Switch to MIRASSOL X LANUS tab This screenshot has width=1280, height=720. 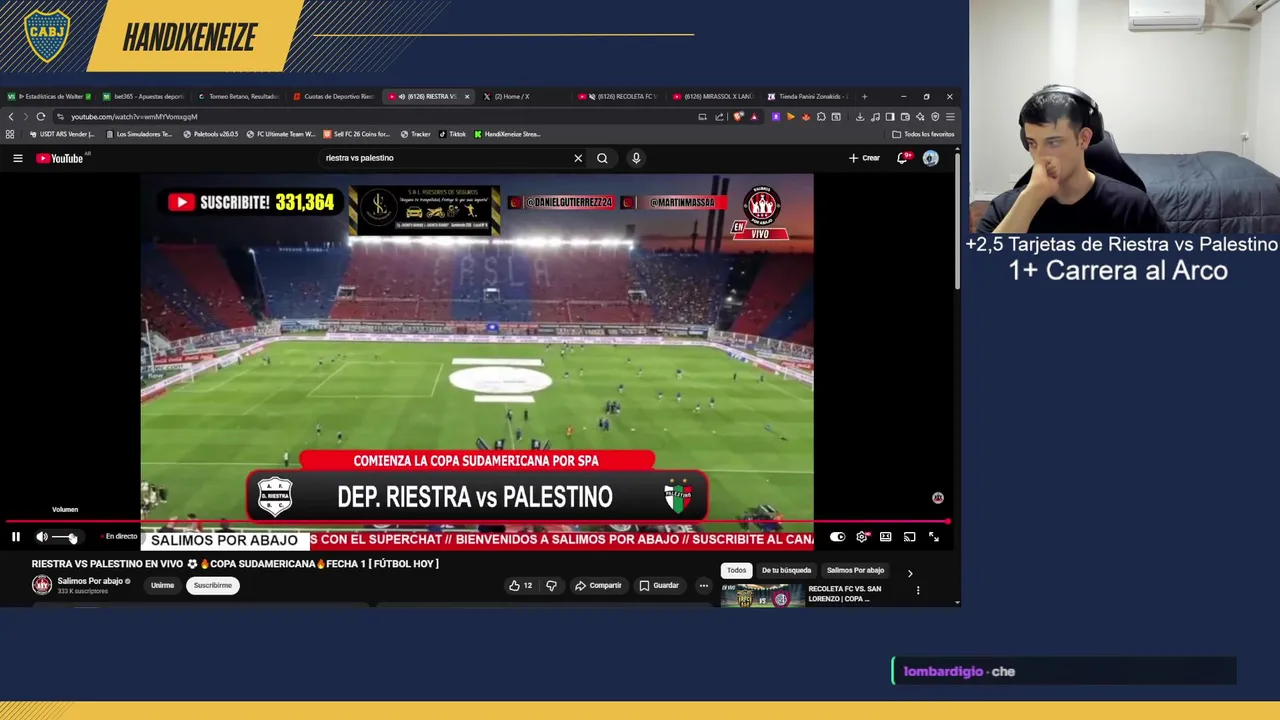(x=713, y=97)
